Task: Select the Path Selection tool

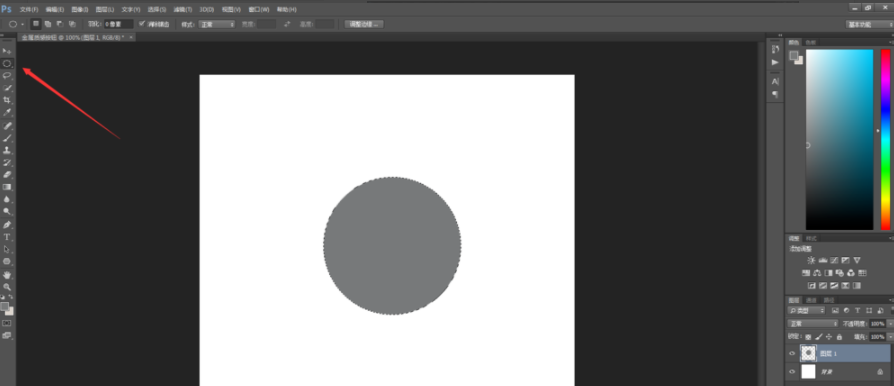Action: pyautogui.click(x=7, y=249)
